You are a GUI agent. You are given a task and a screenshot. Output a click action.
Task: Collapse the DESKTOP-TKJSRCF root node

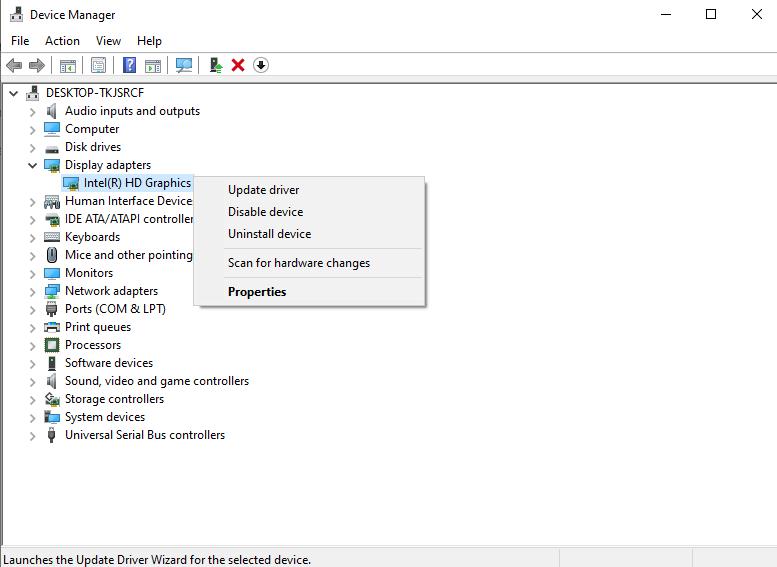pyautogui.click(x=14, y=93)
